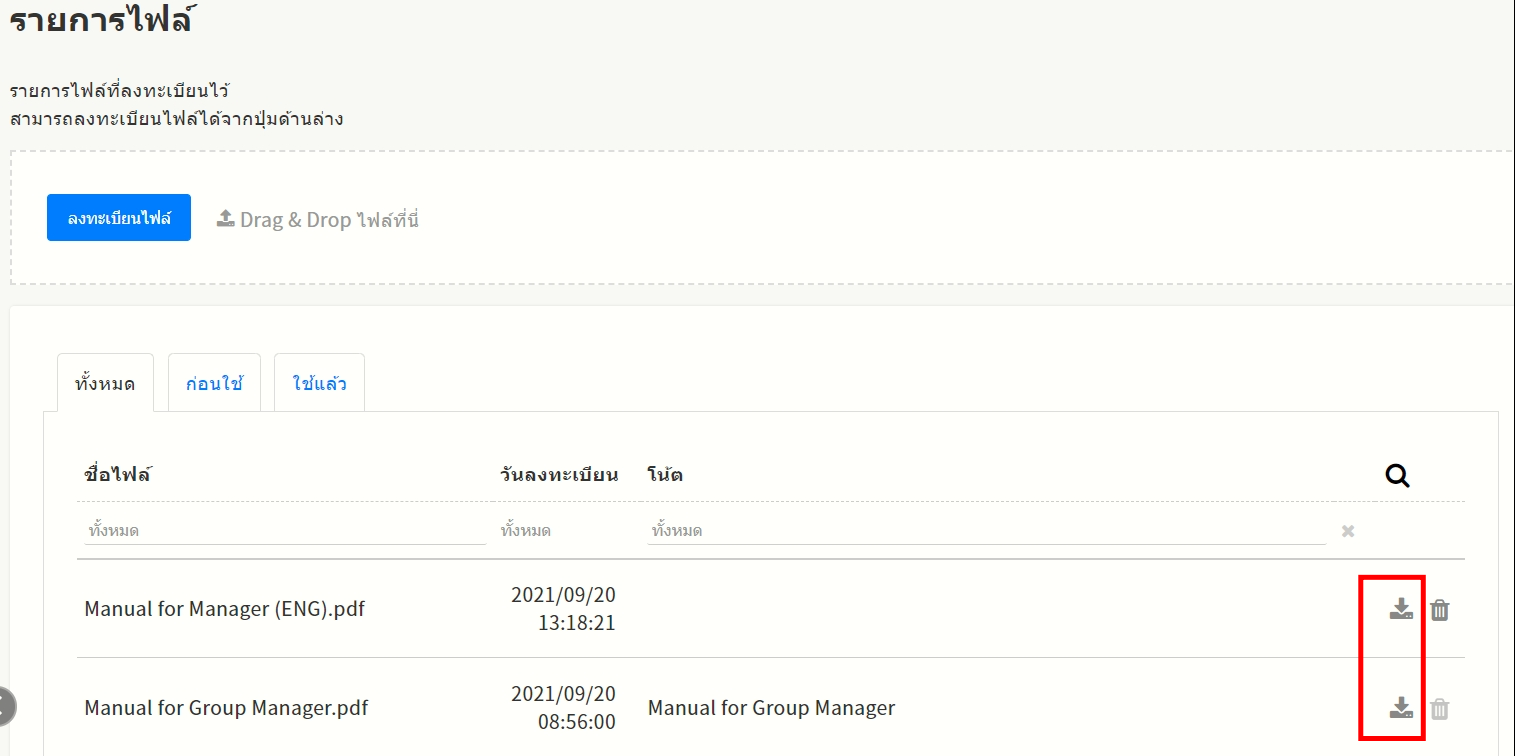Screen dimensions: 1515x756
Task: Click trash icon for Group Manager manual
Action: point(1439,709)
